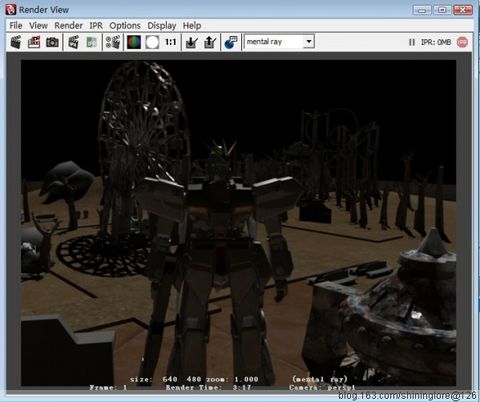Display RGB channels via the color sphere icon
Image resolution: width=480 pixels, height=402 pixels.
(x=134, y=42)
